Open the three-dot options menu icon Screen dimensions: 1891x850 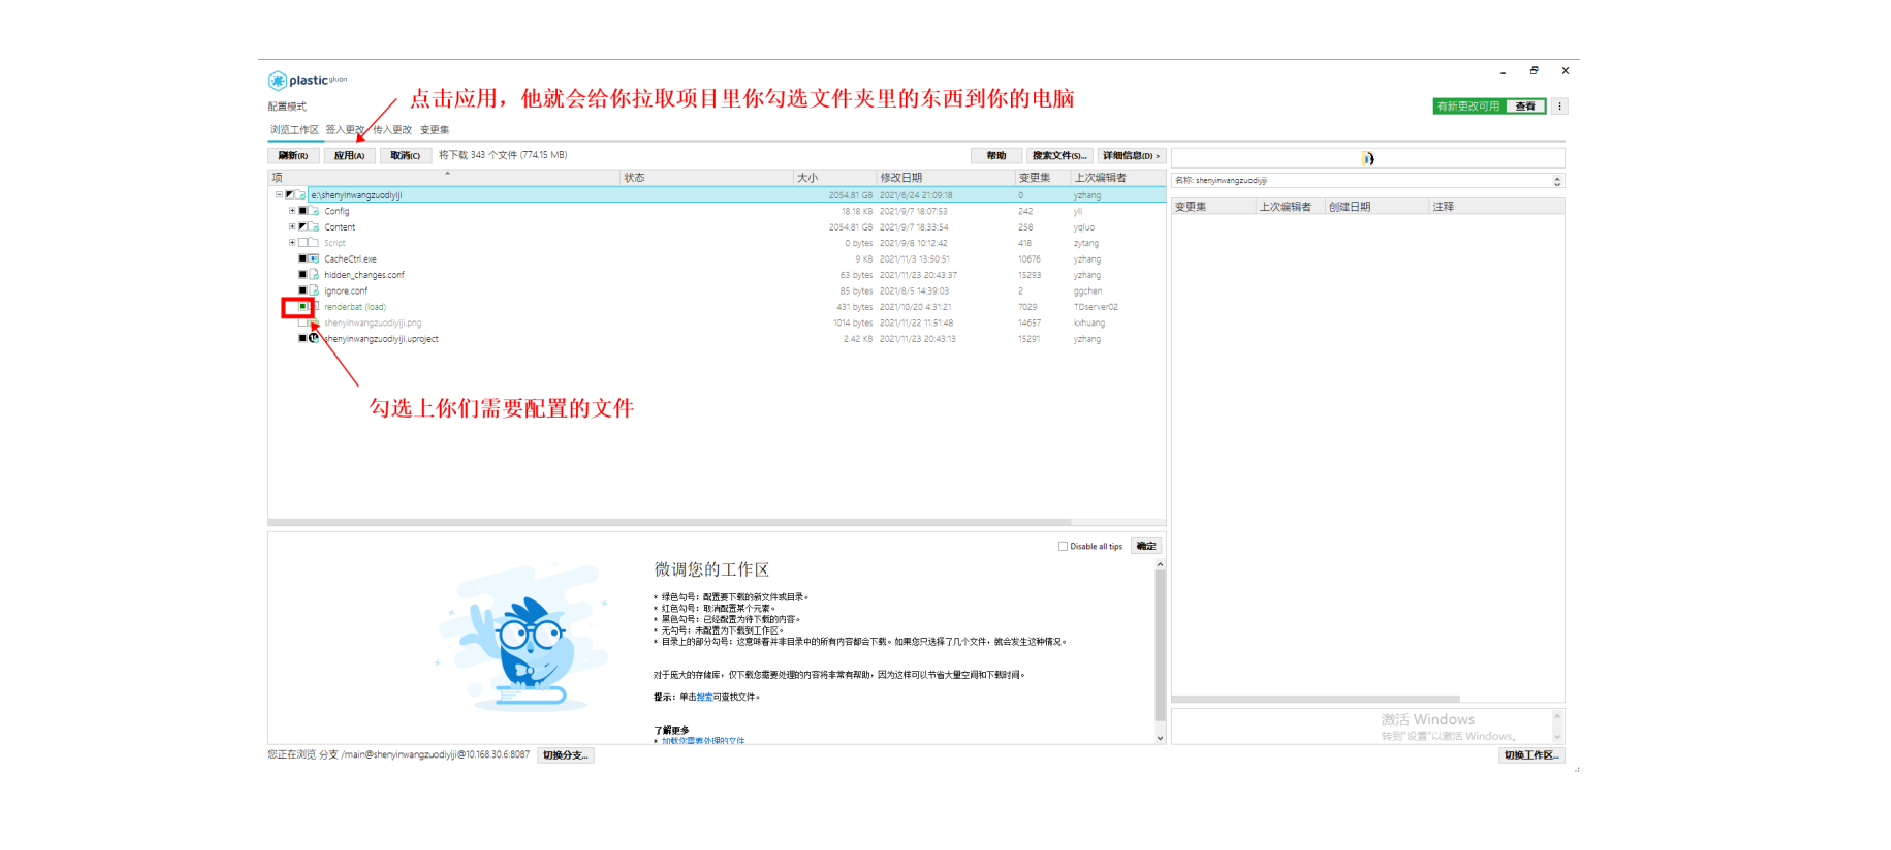pos(1559,106)
